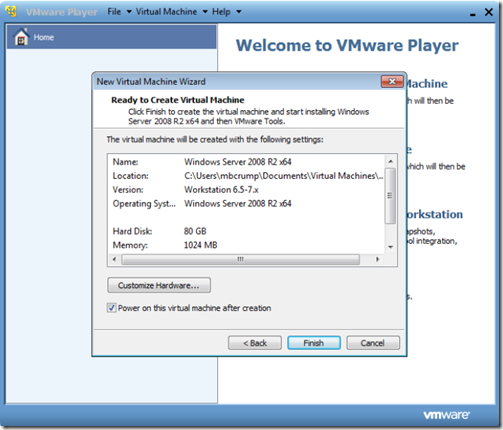This screenshot has height=430, width=503.
Task: Select the Home entry in the library
Action: [112, 37]
